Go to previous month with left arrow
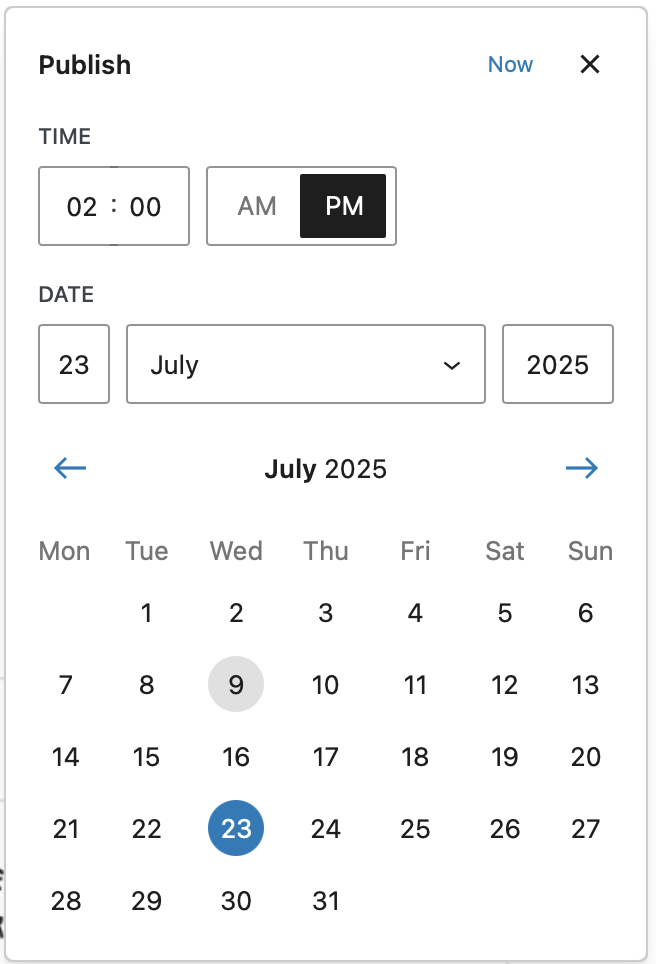This screenshot has height=964, width=656. click(x=70, y=468)
